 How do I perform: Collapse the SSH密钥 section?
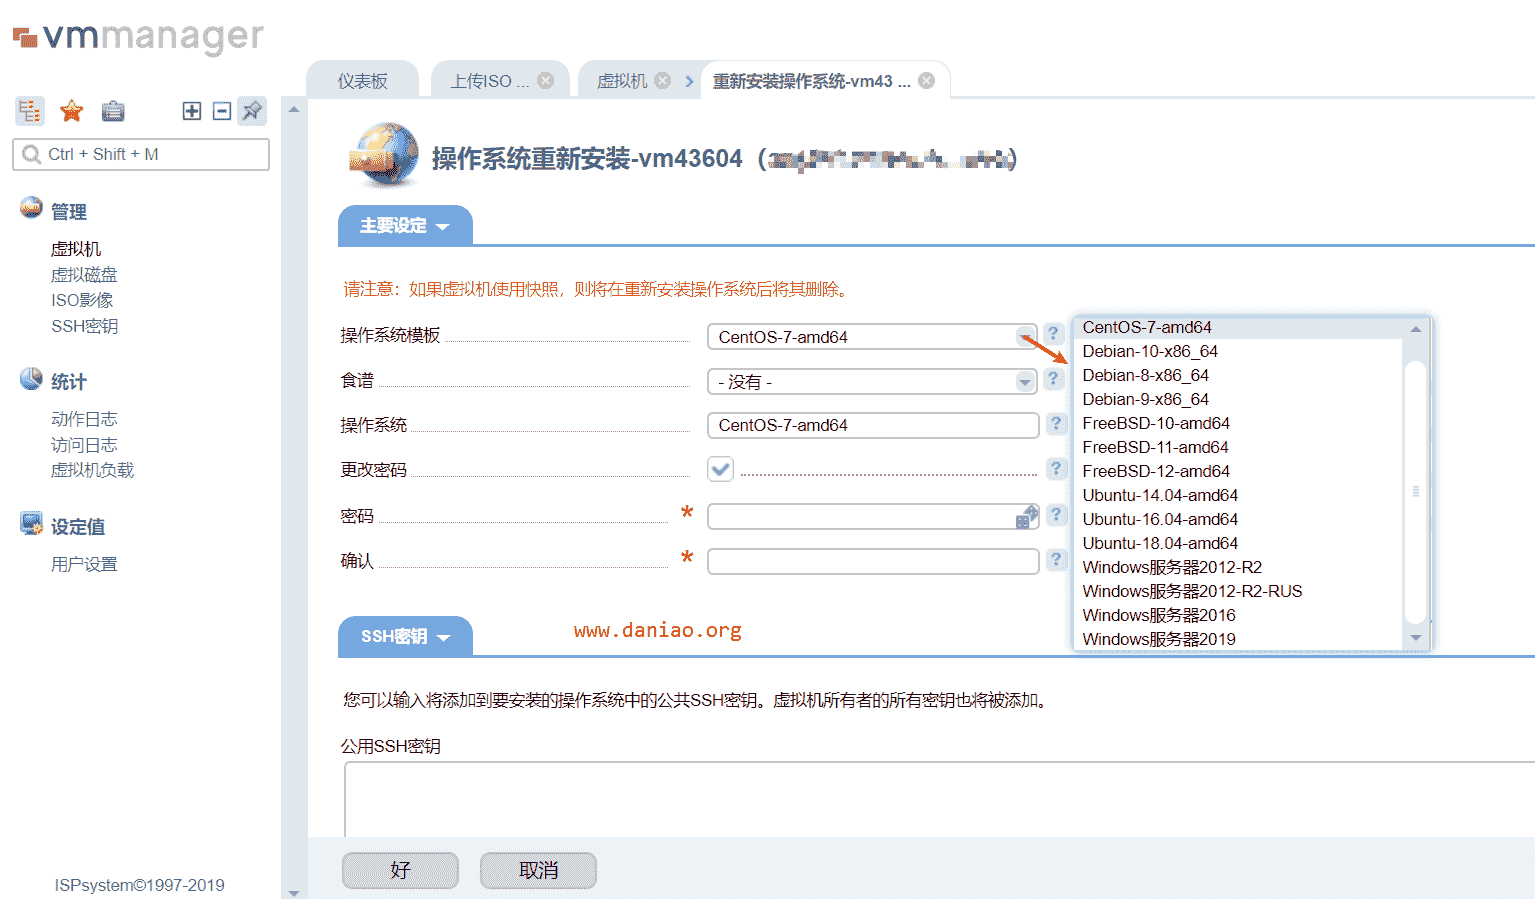click(x=405, y=637)
